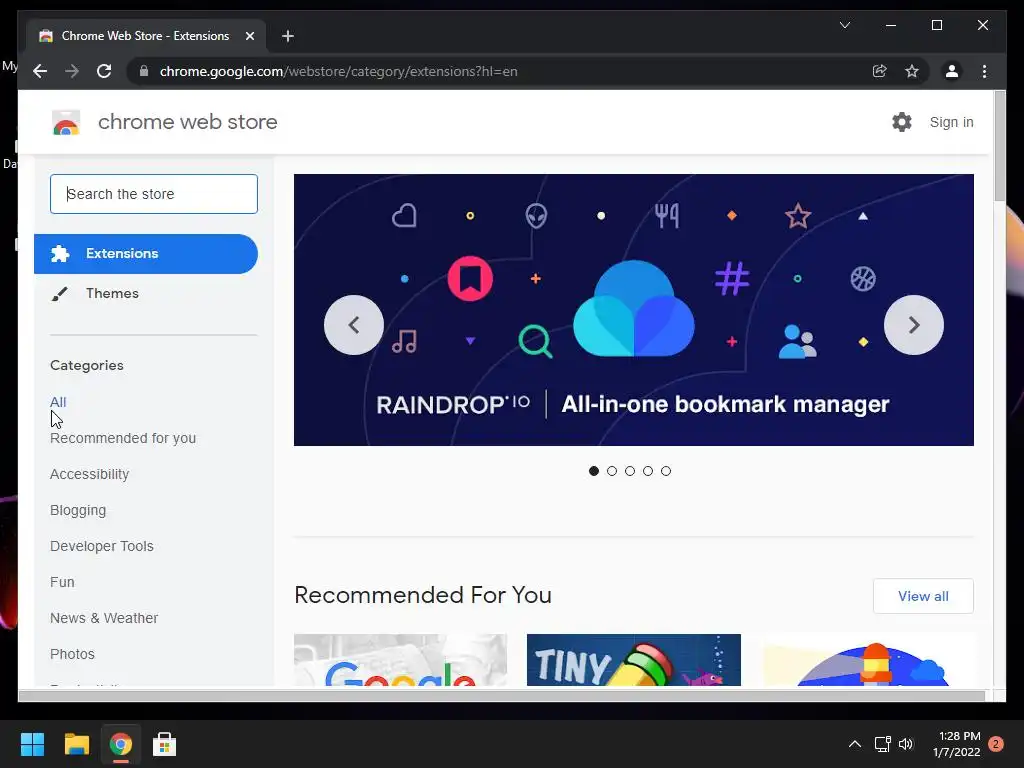1024x768 pixels.
Task: Open the Google extension thumbnail
Action: [x=400, y=660]
